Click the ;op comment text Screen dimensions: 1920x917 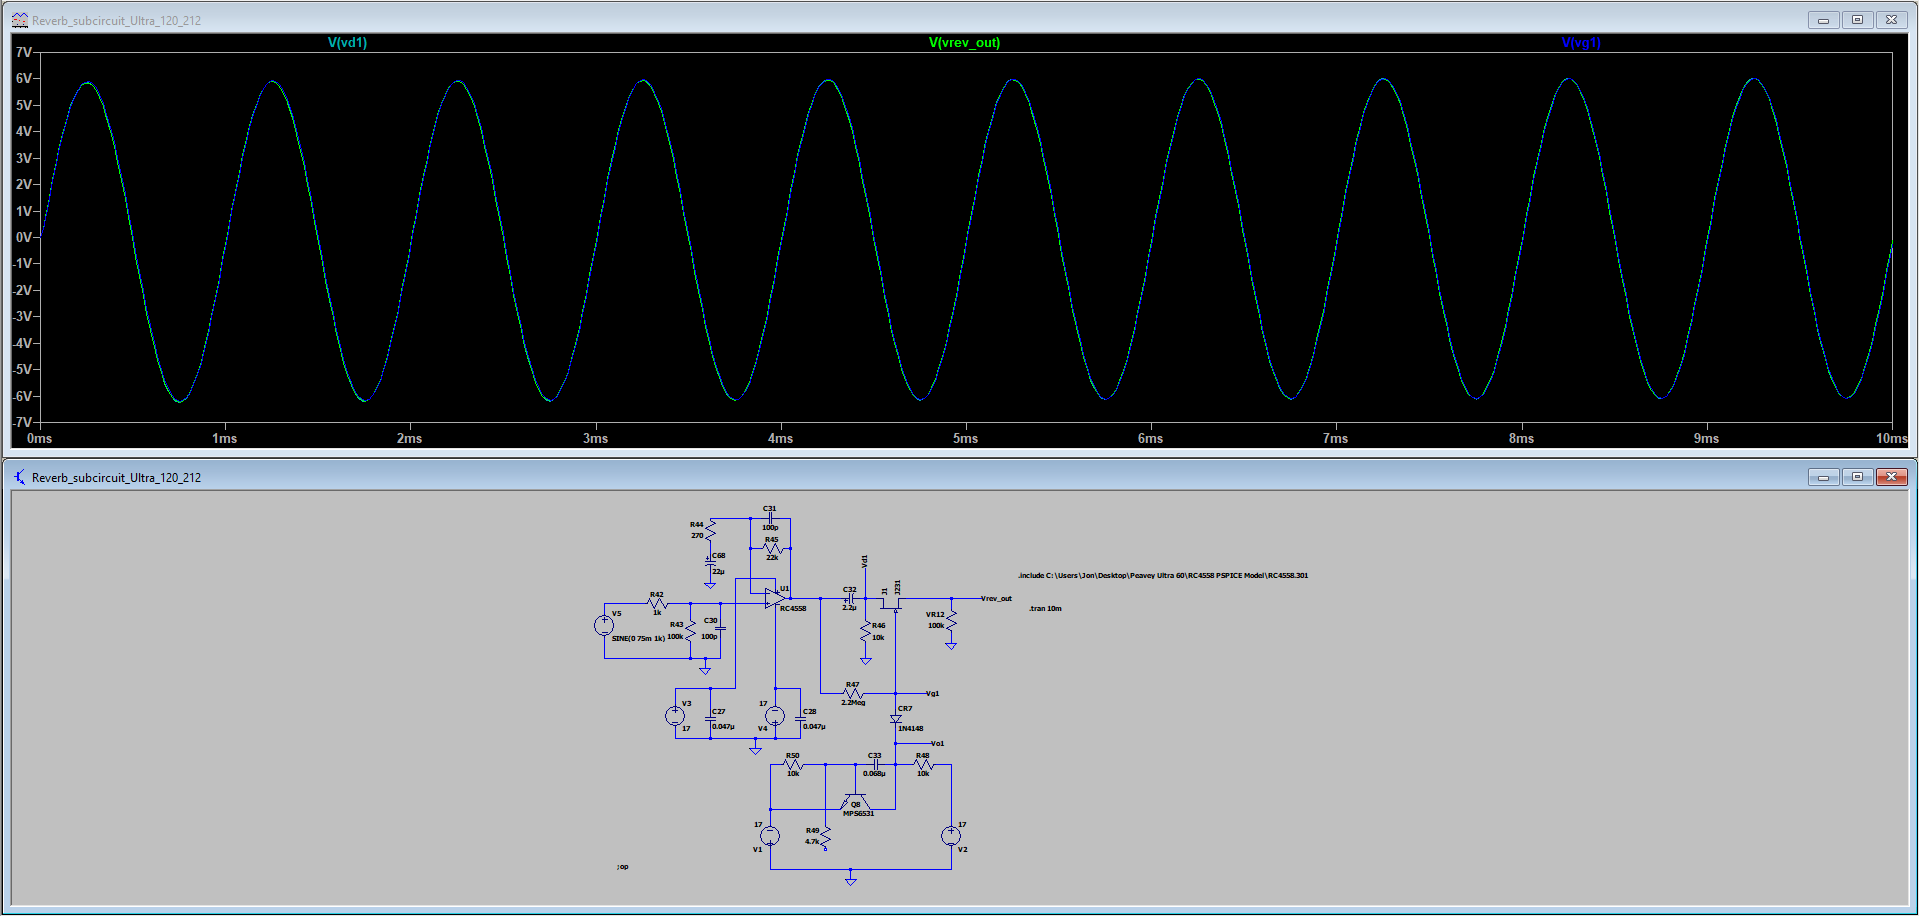click(x=623, y=866)
